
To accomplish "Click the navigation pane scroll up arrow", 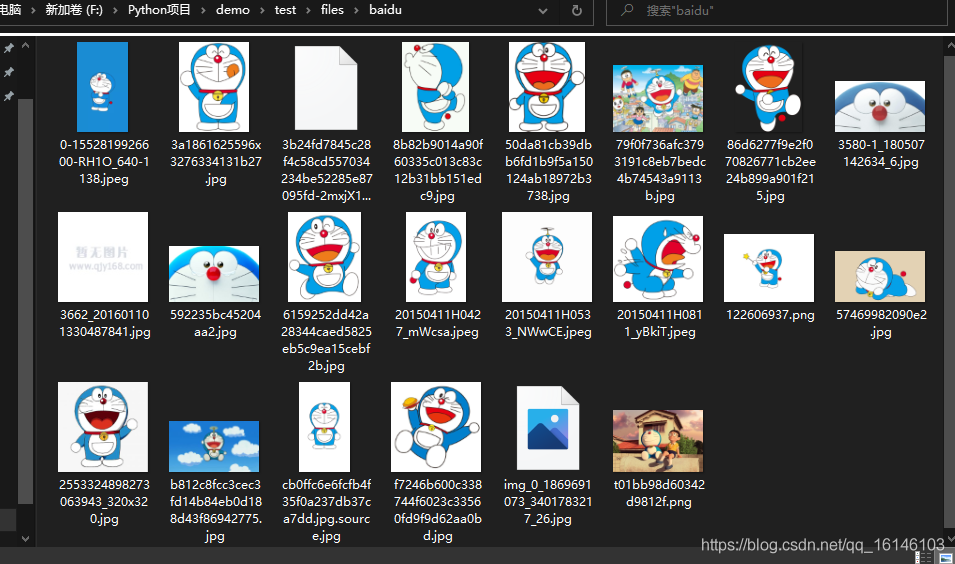I will click(26, 46).
